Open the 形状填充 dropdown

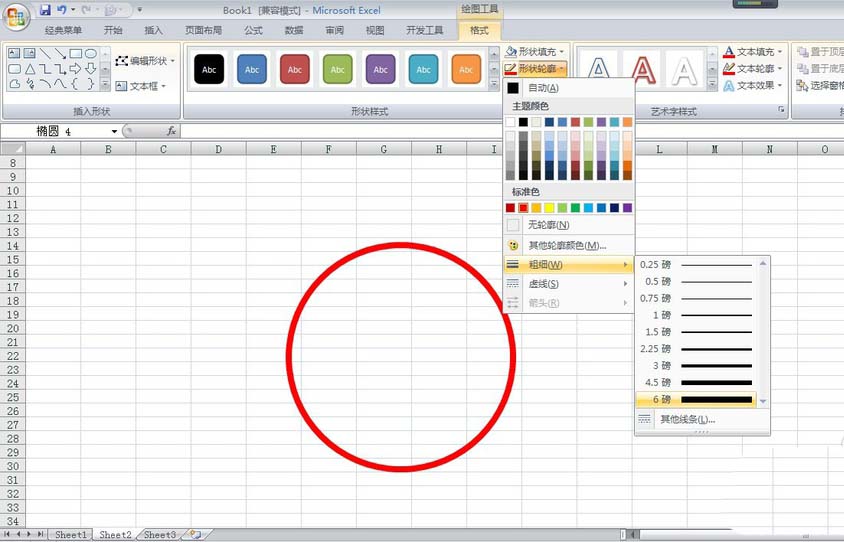coord(534,52)
